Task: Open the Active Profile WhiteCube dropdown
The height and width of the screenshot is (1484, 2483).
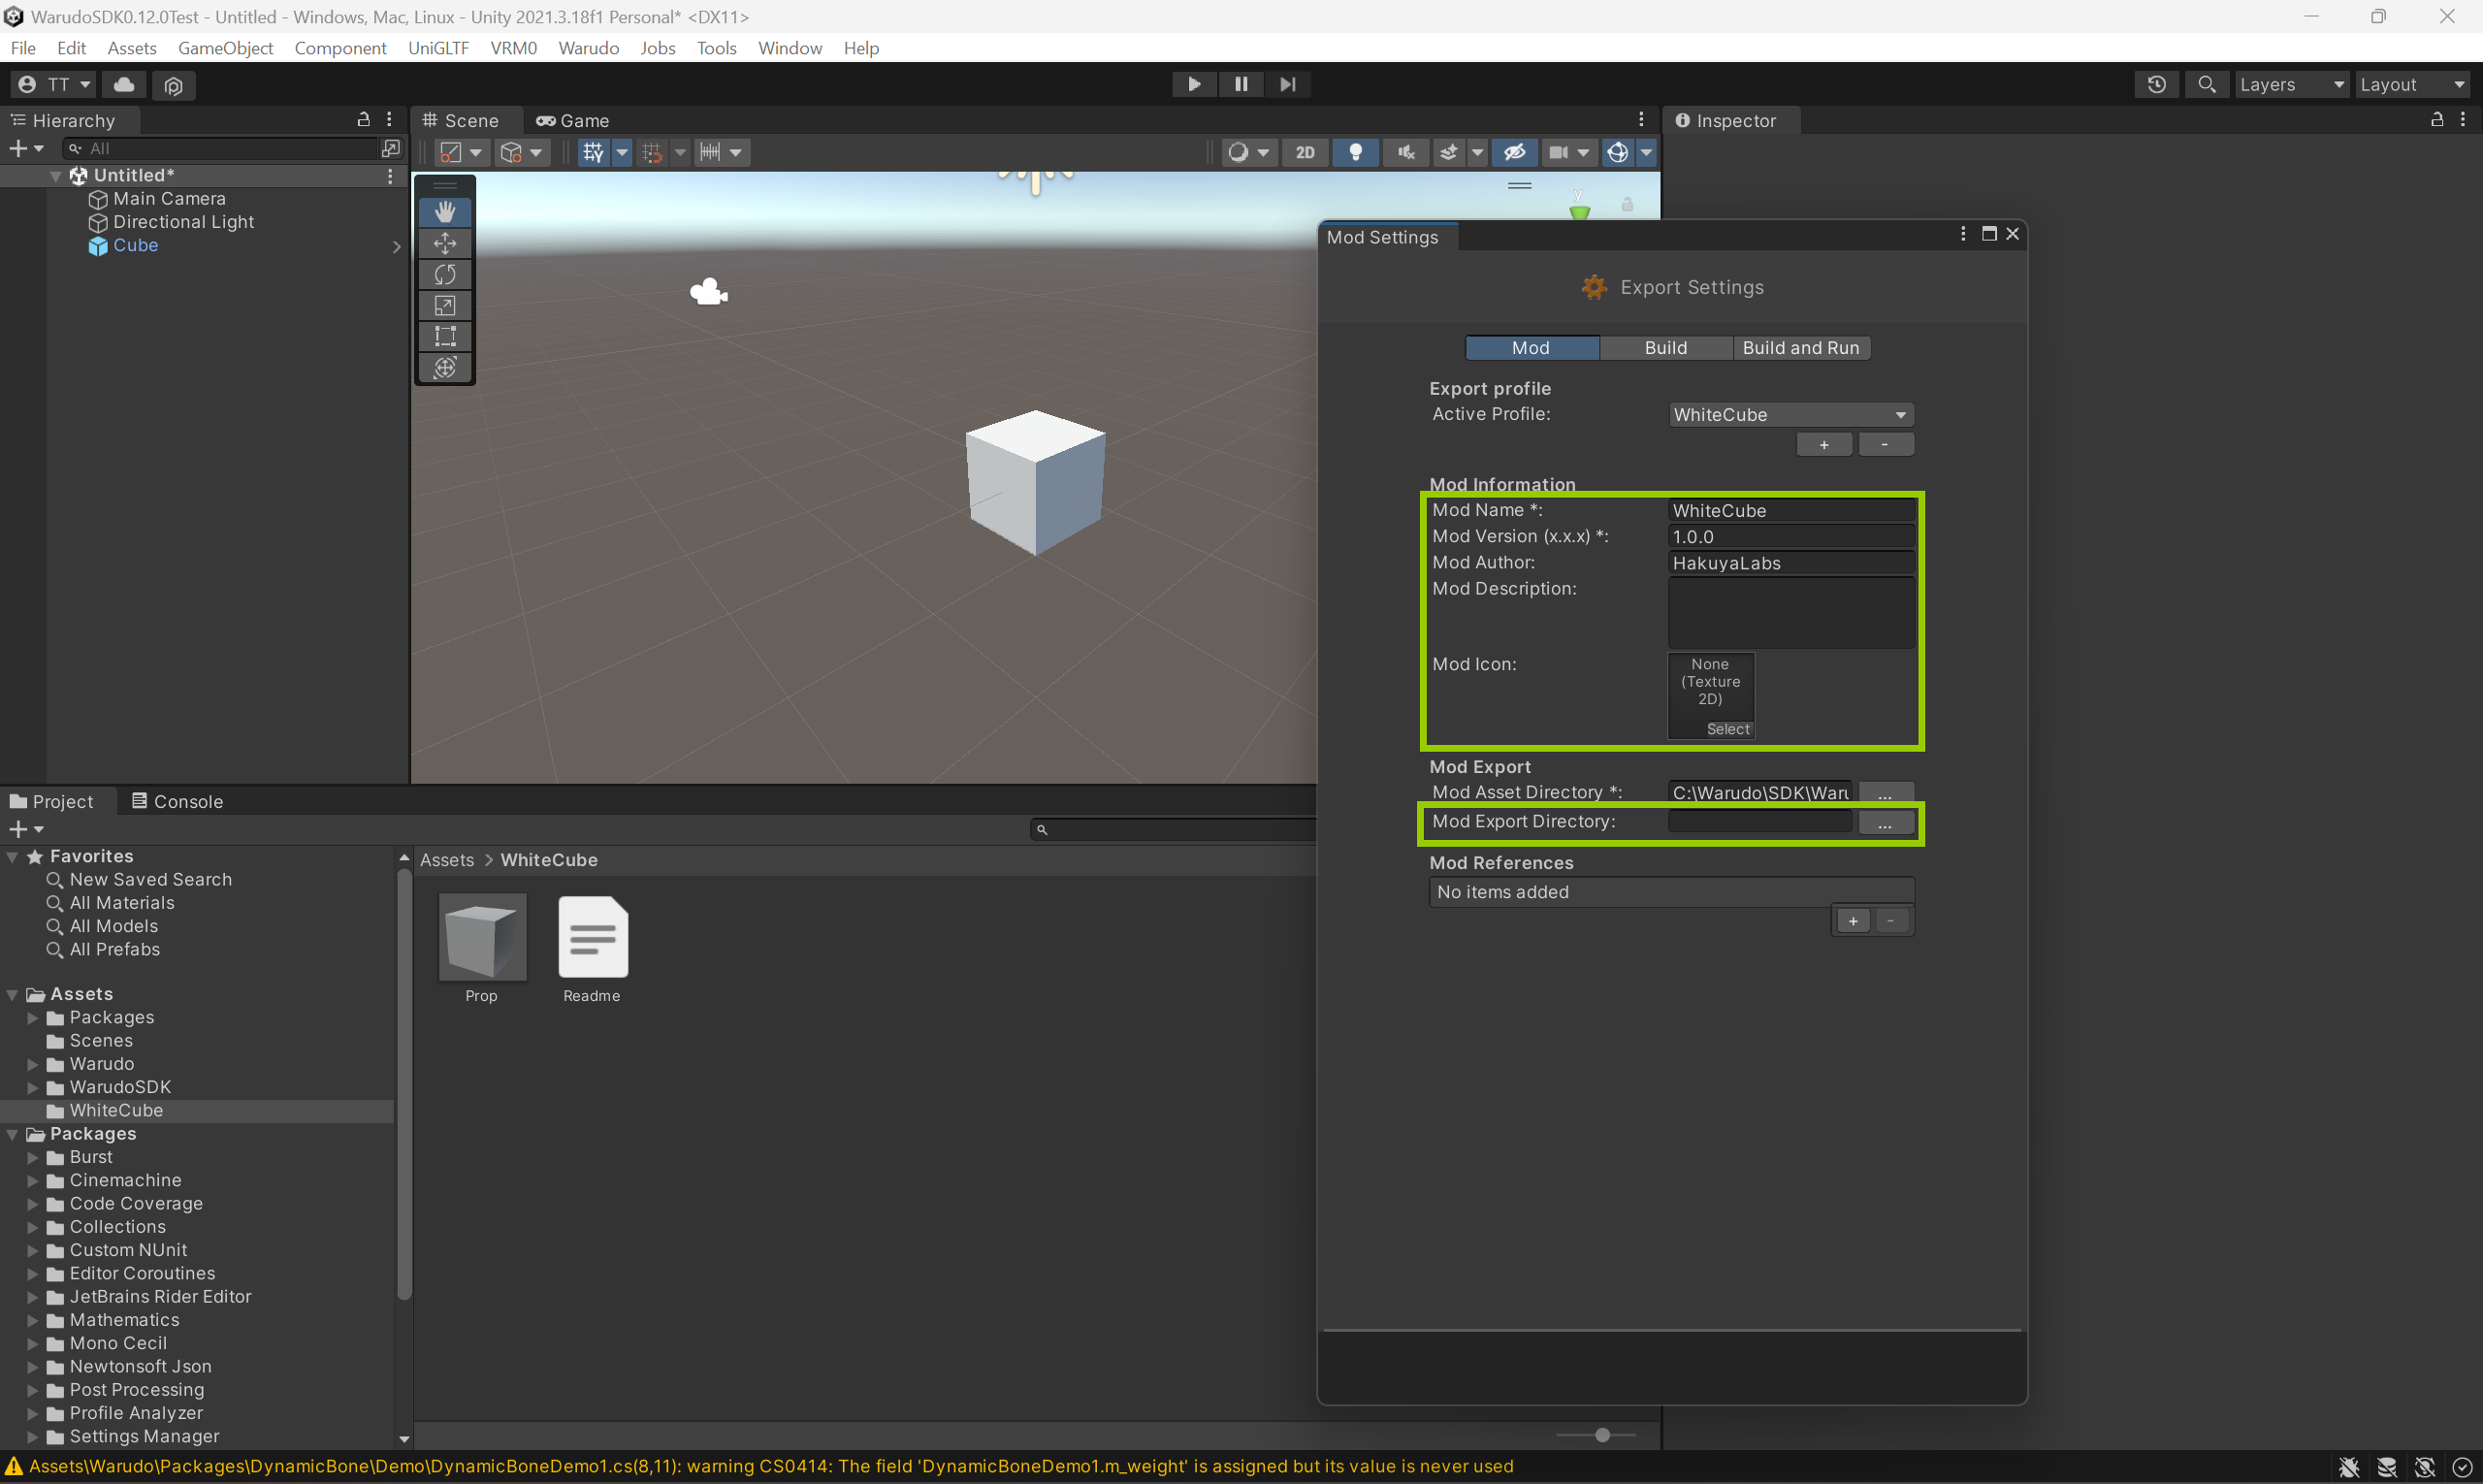Action: (x=1791, y=415)
